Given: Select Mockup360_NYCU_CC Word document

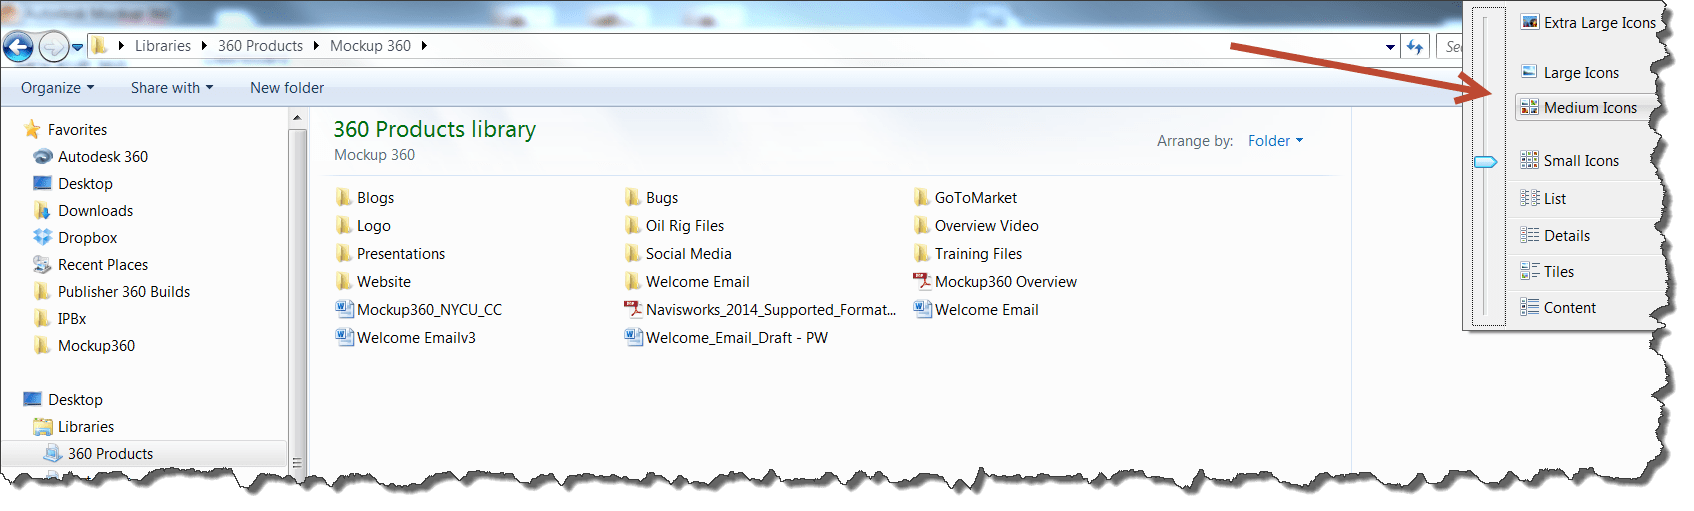Looking at the screenshot, I should (419, 309).
